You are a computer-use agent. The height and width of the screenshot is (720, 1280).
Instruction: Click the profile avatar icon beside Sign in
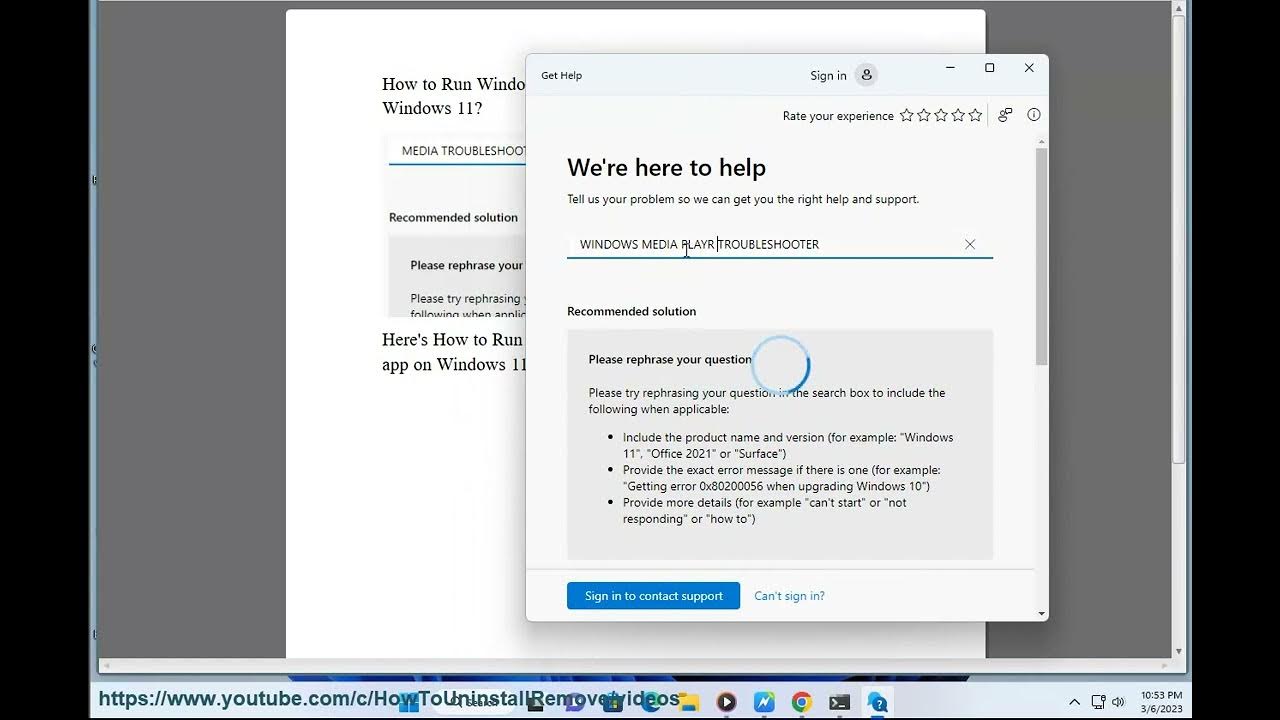[x=867, y=75]
